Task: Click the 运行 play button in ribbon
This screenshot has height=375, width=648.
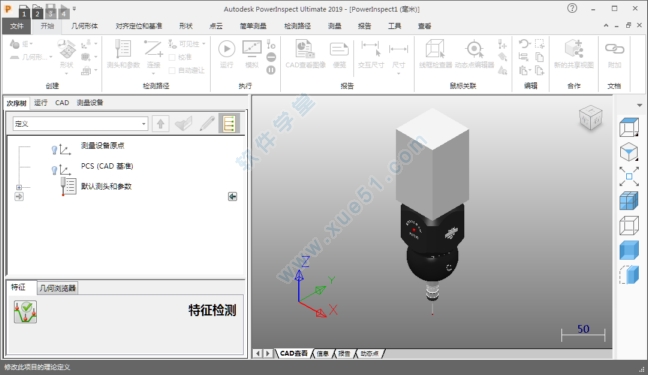Action: coord(226,49)
